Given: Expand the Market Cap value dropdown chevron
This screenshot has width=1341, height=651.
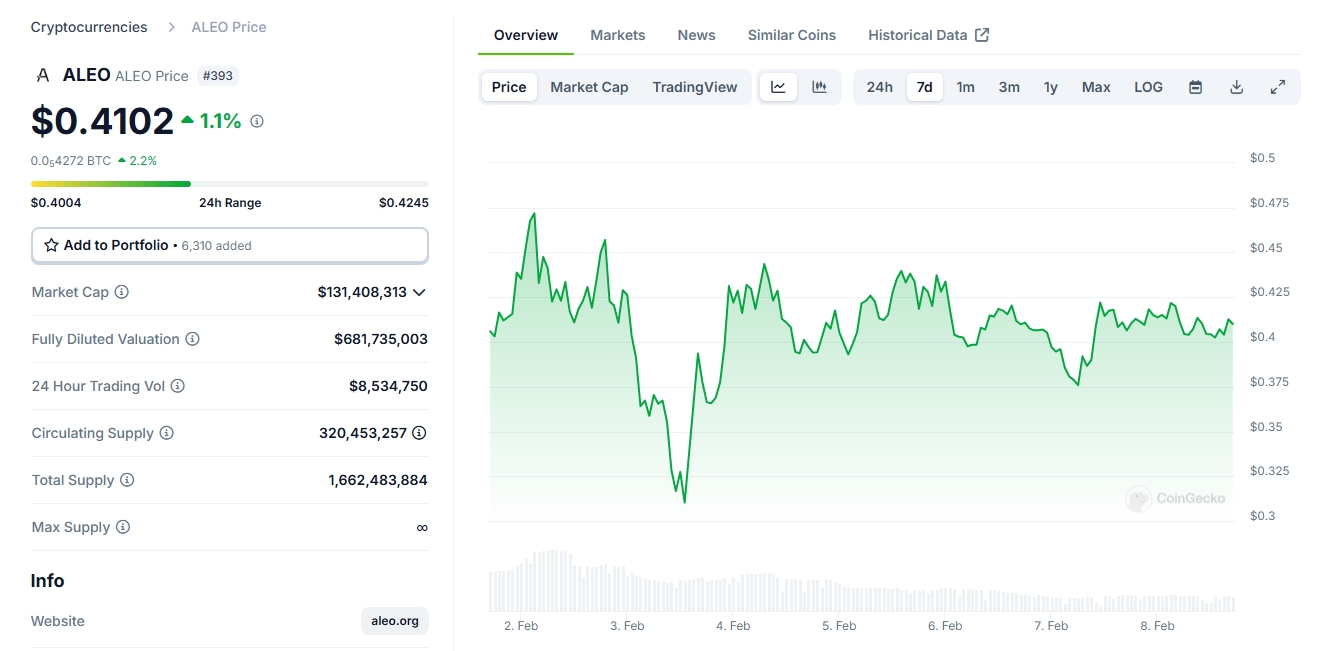Looking at the screenshot, I should click(419, 292).
